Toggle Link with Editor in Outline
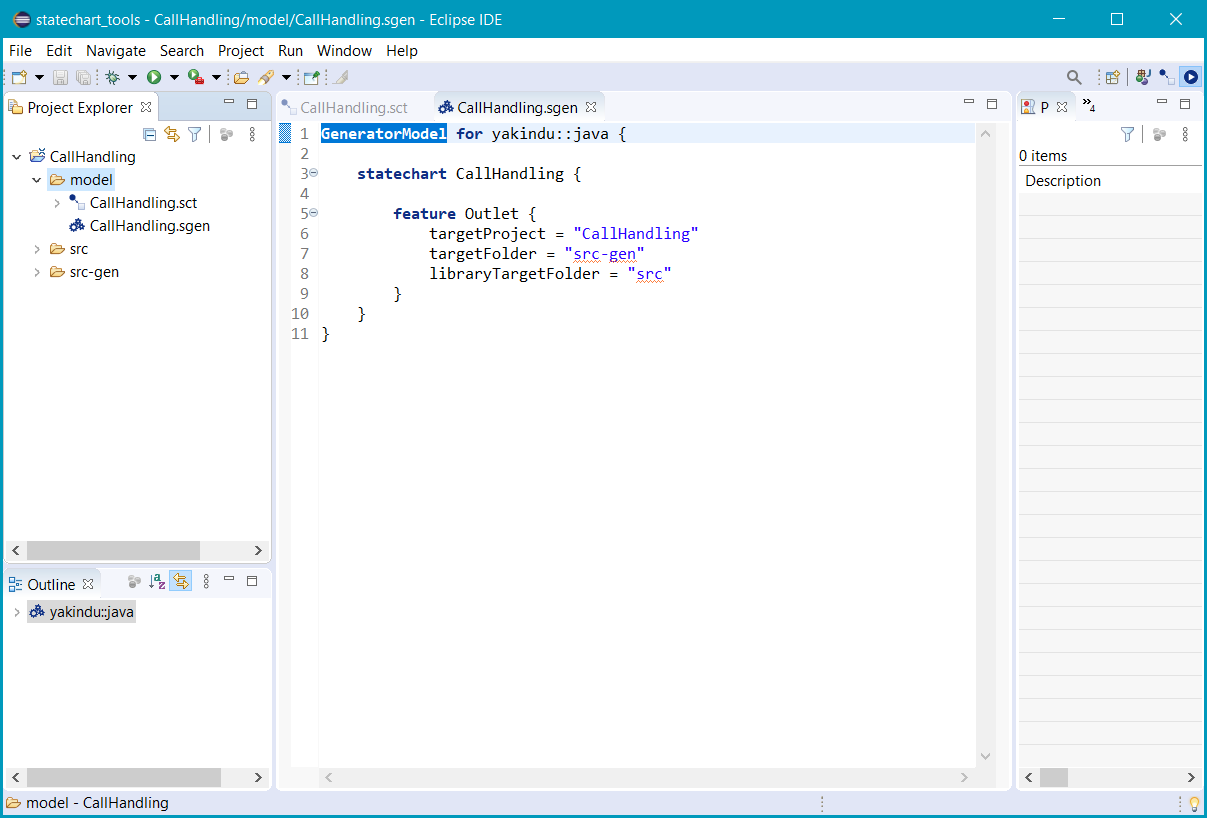Image resolution: width=1207 pixels, height=818 pixels. (181, 581)
